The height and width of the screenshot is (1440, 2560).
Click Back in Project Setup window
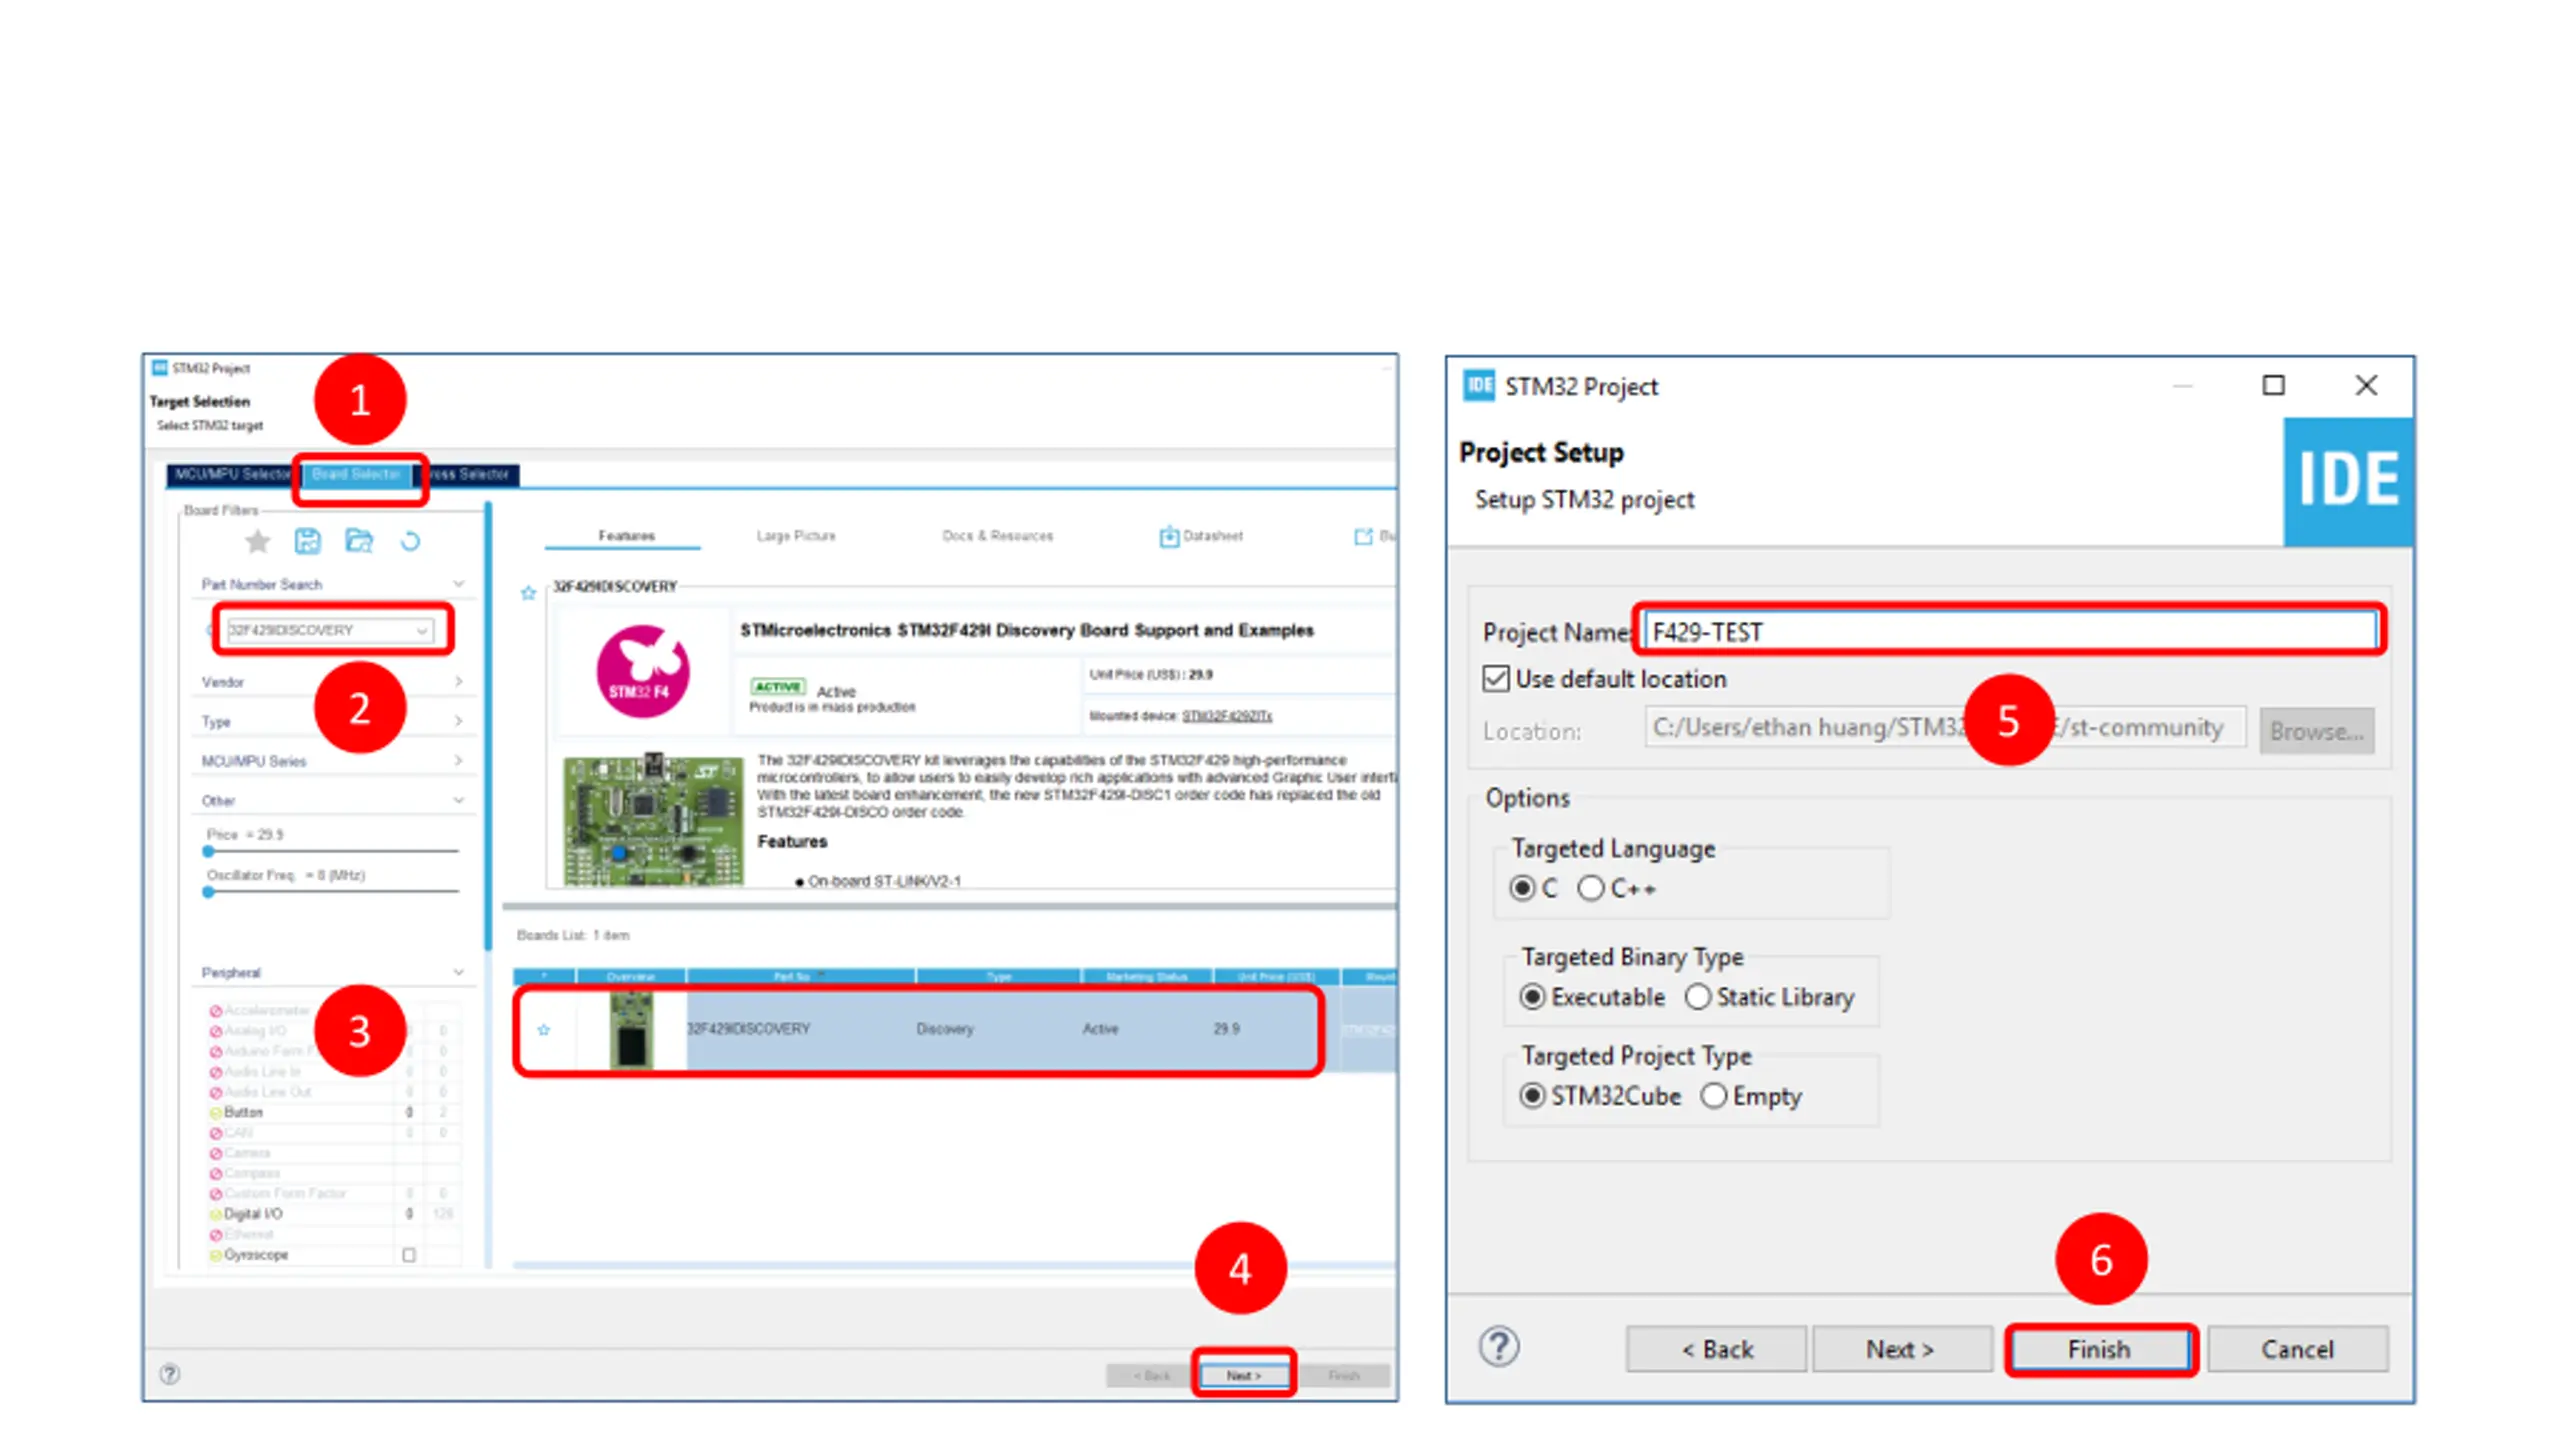[x=1716, y=1350]
